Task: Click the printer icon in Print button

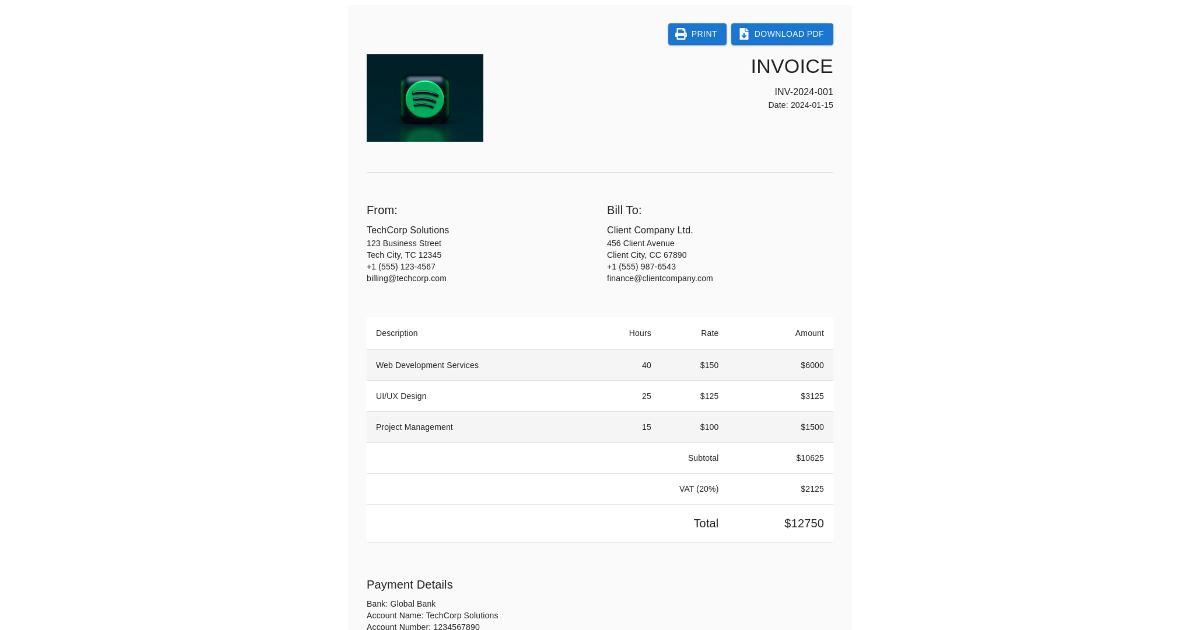Action: (681, 34)
